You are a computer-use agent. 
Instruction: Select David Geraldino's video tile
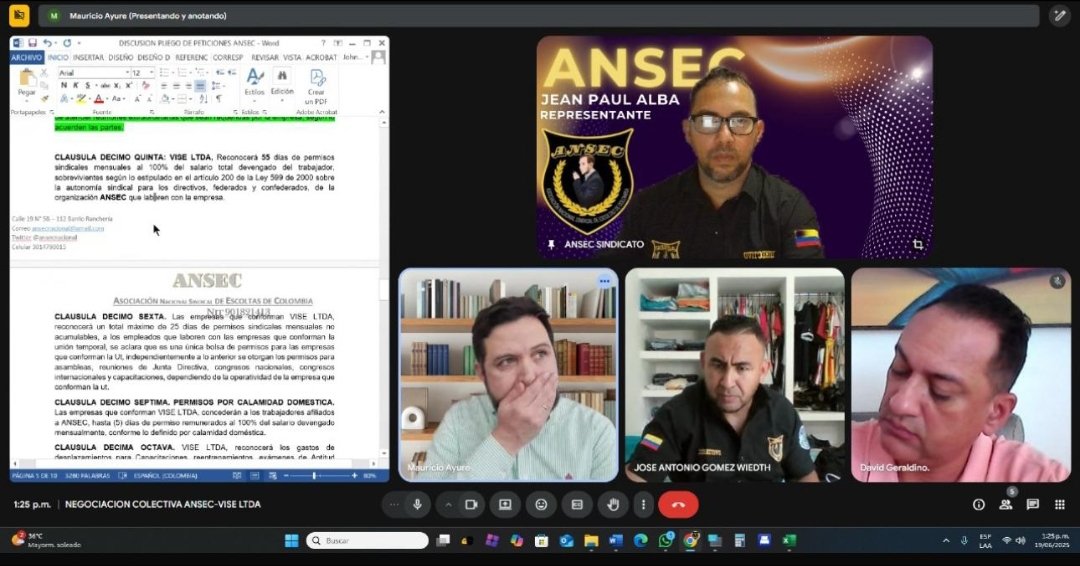click(961, 375)
